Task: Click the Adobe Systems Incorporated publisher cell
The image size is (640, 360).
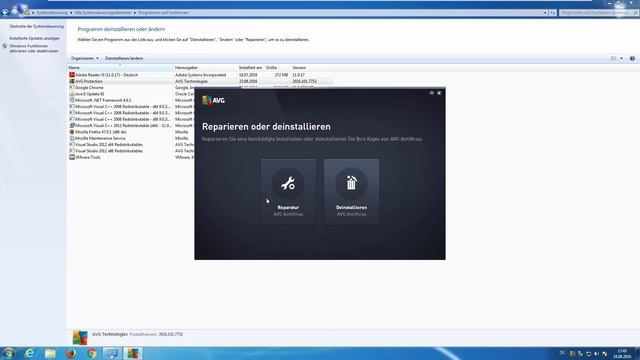Action: point(200,75)
